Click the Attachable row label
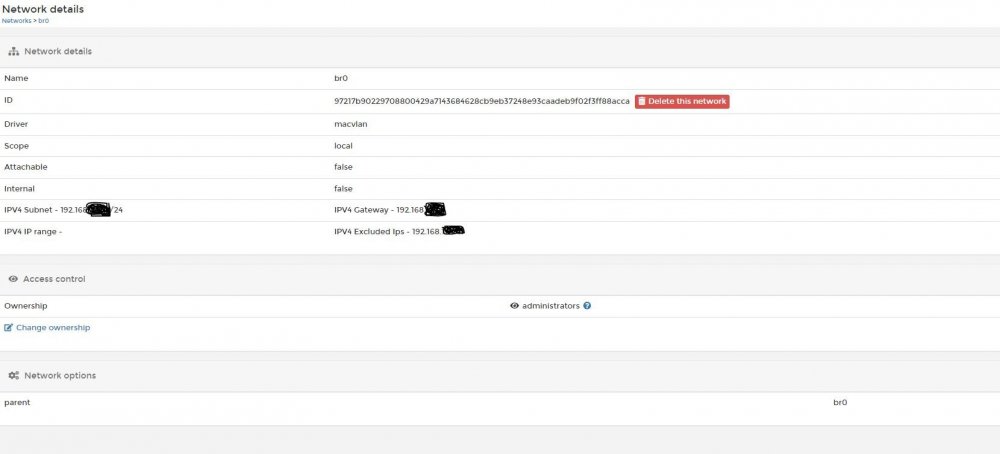1000x454 pixels. [x=26, y=167]
